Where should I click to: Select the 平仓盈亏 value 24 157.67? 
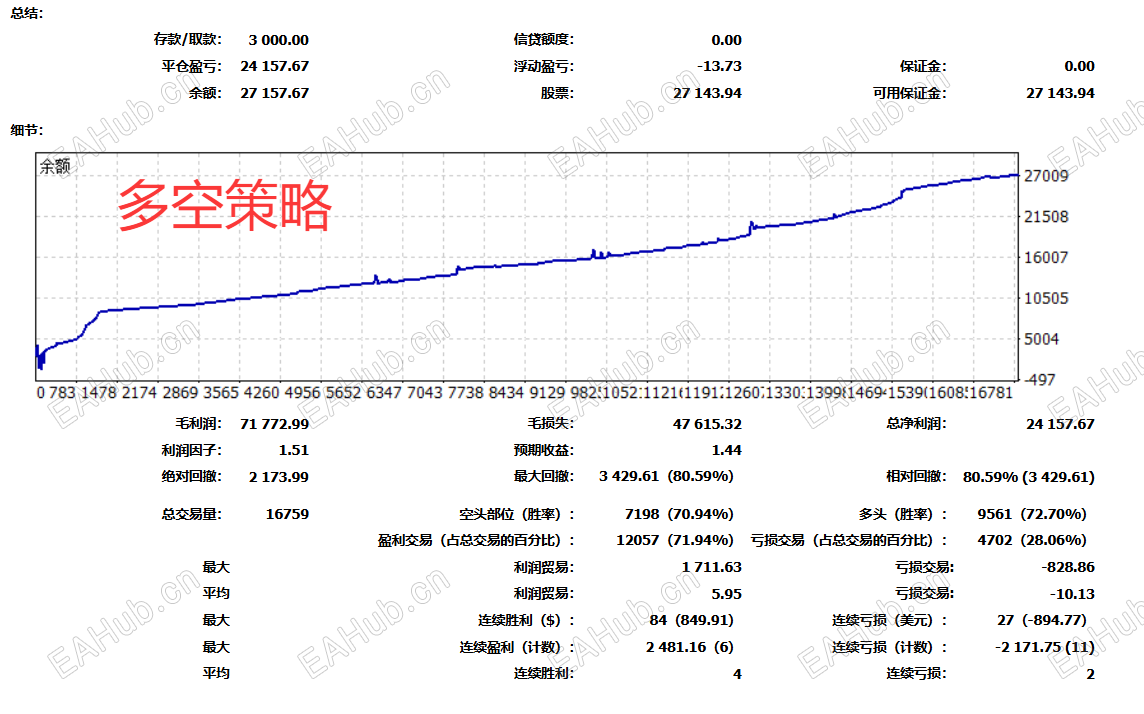pyautogui.click(x=275, y=66)
